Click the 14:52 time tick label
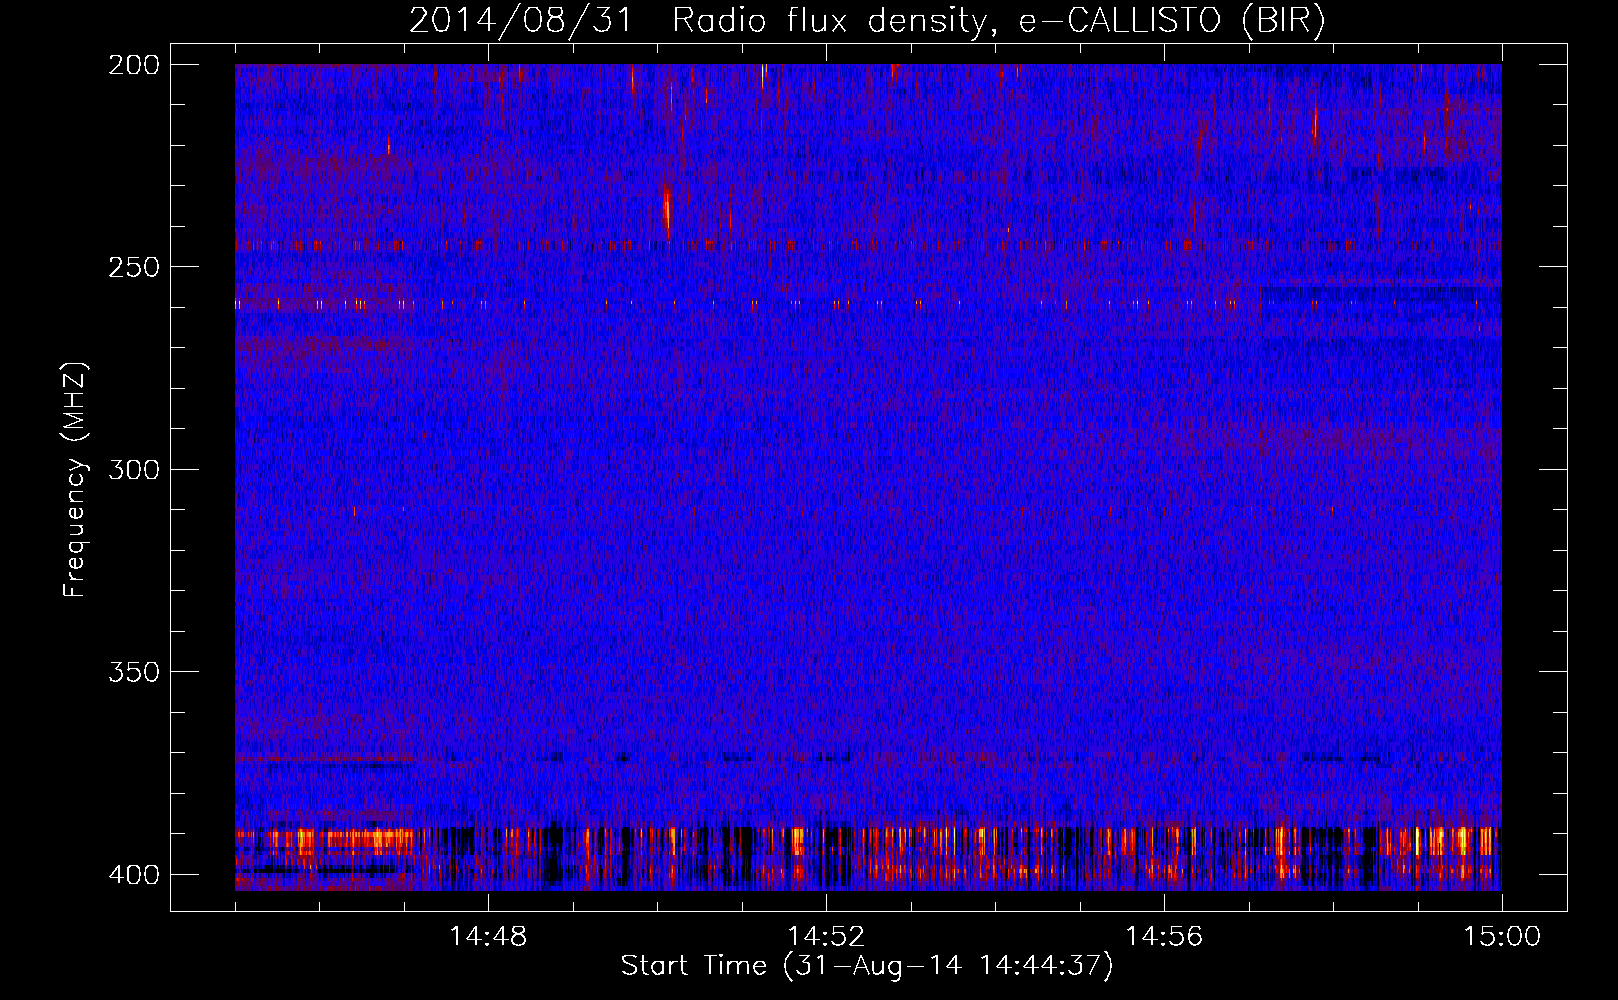This screenshot has height=1000, width=1618. click(x=826, y=936)
